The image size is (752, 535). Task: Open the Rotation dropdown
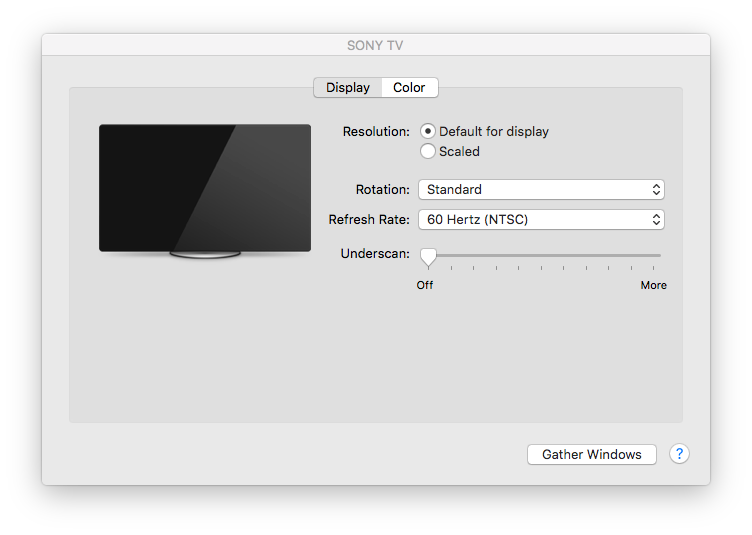tap(541, 190)
